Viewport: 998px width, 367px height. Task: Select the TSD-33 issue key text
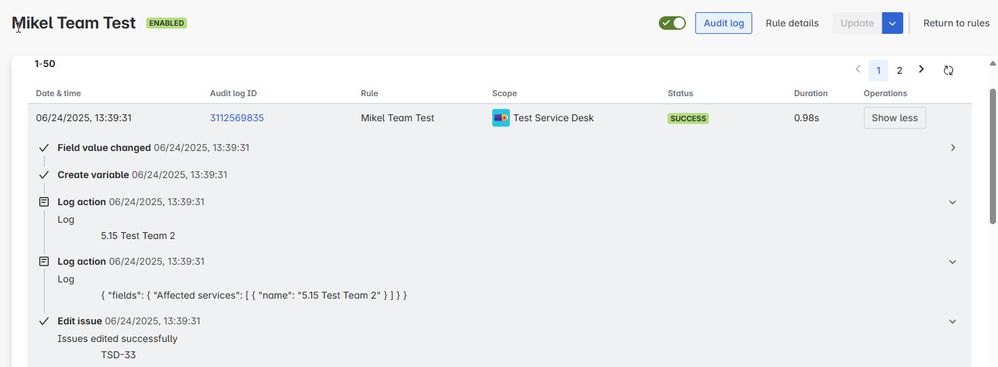coord(118,355)
